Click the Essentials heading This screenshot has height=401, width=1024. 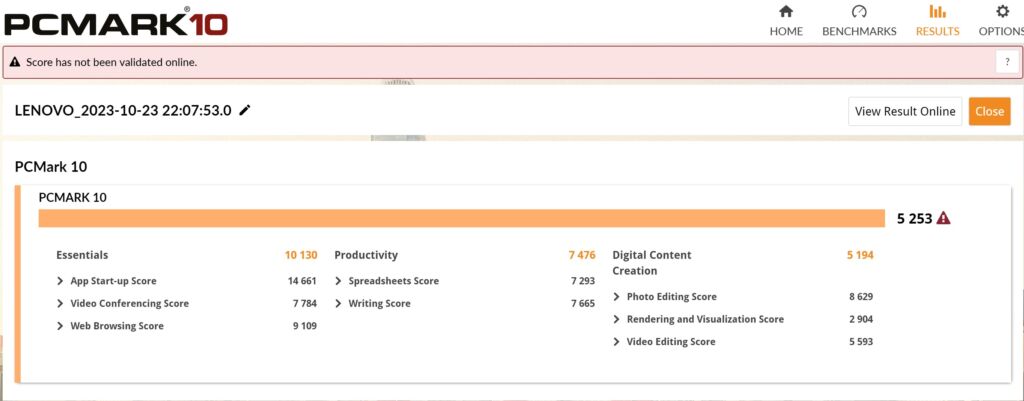pyautogui.click(x=82, y=255)
